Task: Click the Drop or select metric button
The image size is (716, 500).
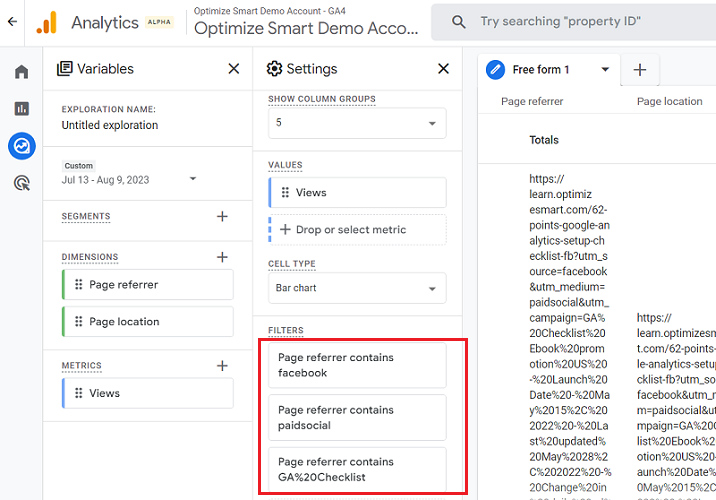Action: coord(357,229)
